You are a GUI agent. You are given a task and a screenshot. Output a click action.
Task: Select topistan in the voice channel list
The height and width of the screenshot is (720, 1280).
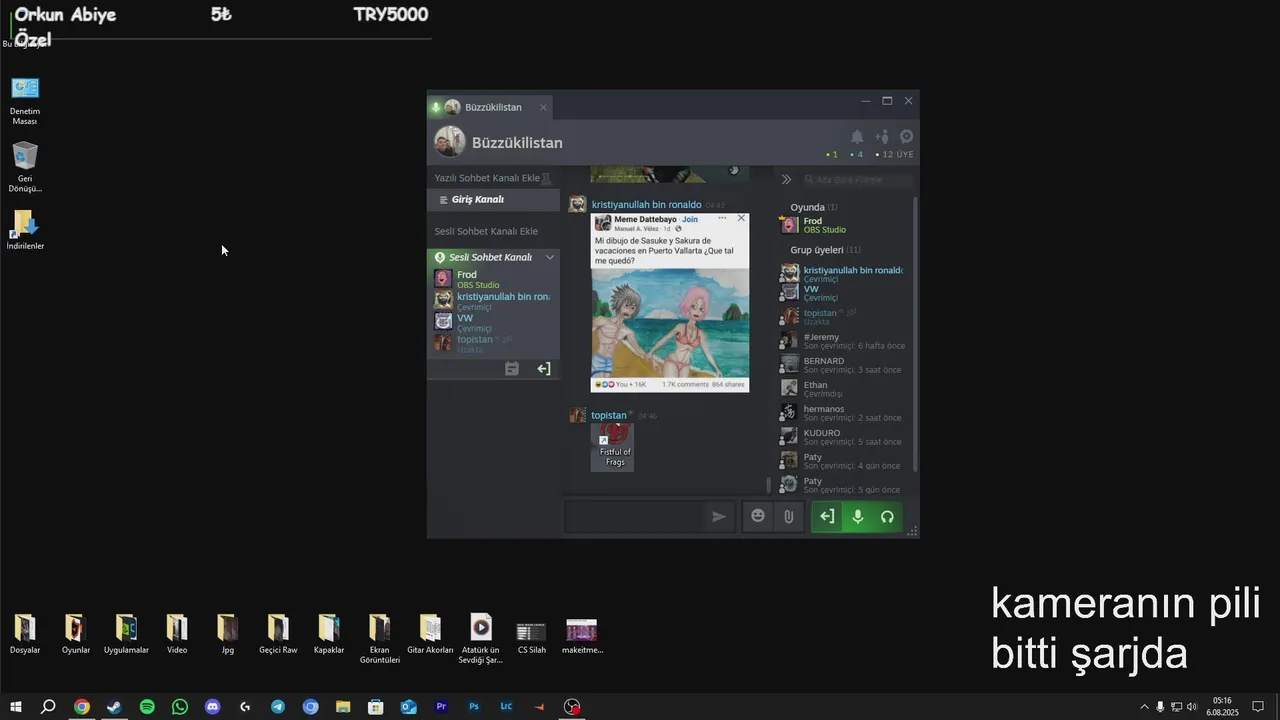[493, 344]
